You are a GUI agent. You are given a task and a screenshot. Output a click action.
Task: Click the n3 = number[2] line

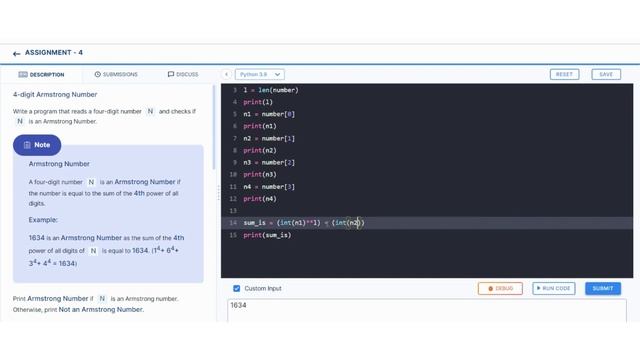[269, 162]
